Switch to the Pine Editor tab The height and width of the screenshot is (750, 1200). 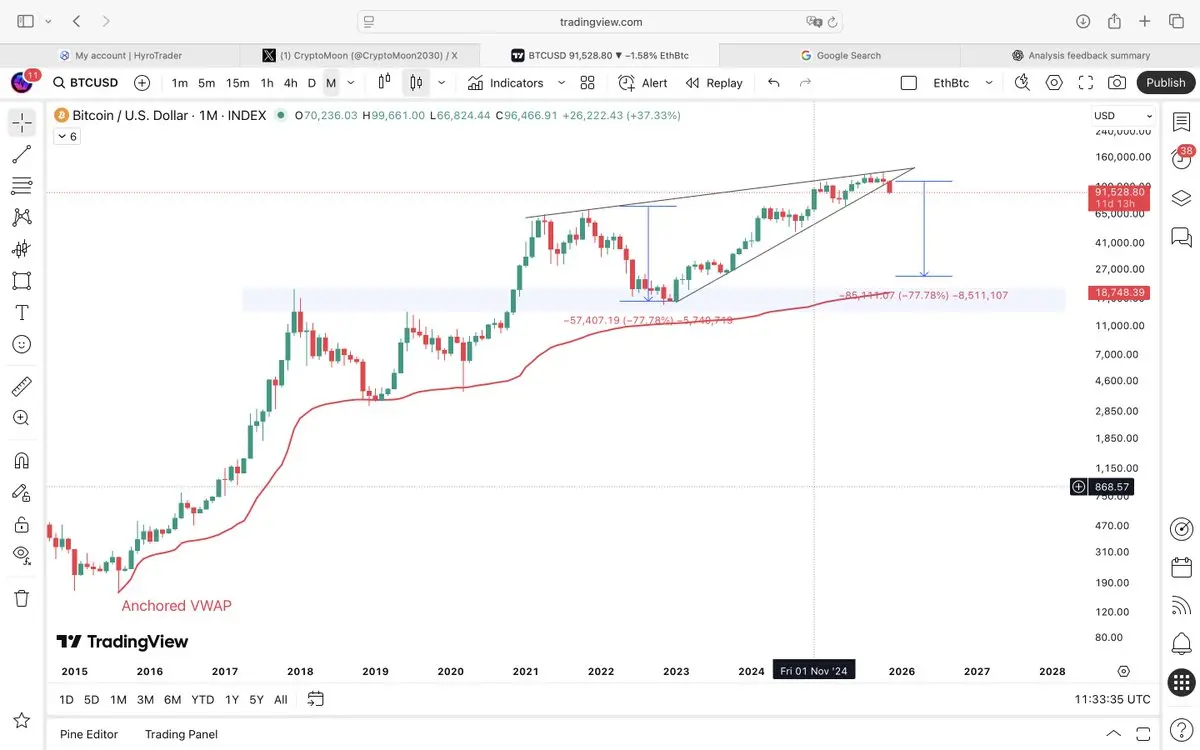tap(88, 734)
